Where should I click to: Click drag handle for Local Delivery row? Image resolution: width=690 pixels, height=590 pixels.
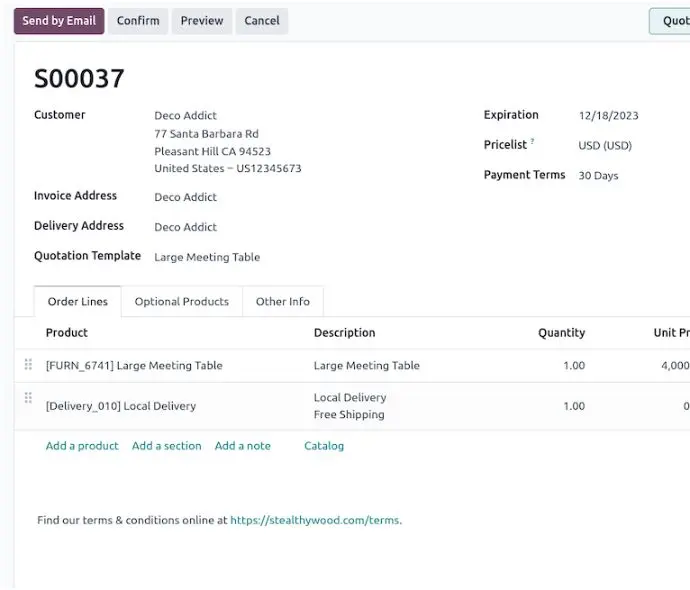click(28, 398)
